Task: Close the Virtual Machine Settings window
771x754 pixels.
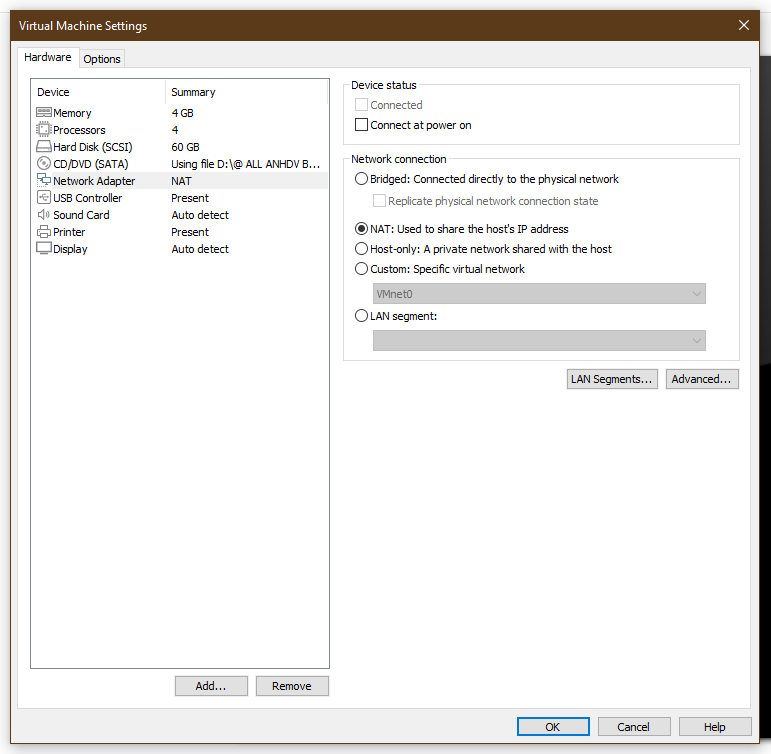Action: pos(743,25)
